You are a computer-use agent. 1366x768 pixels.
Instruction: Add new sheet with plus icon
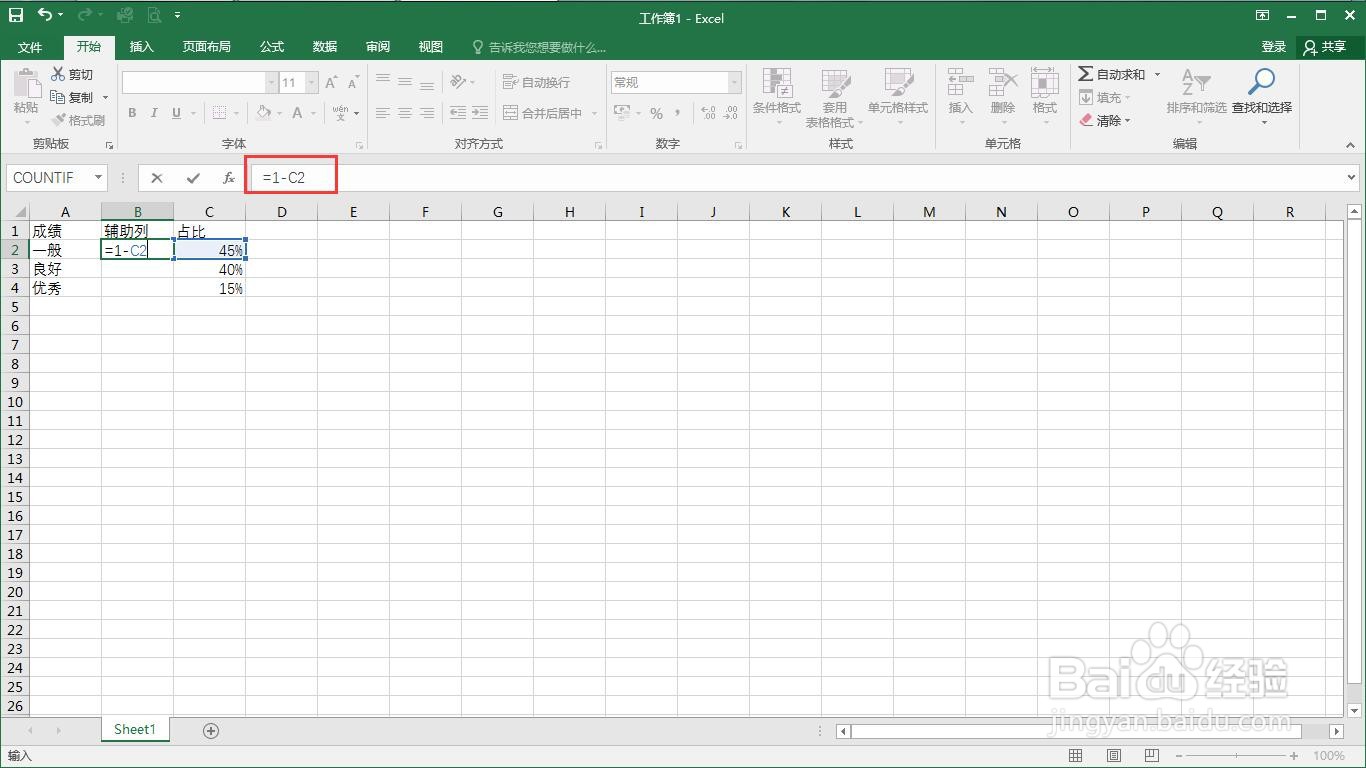point(211,731)
